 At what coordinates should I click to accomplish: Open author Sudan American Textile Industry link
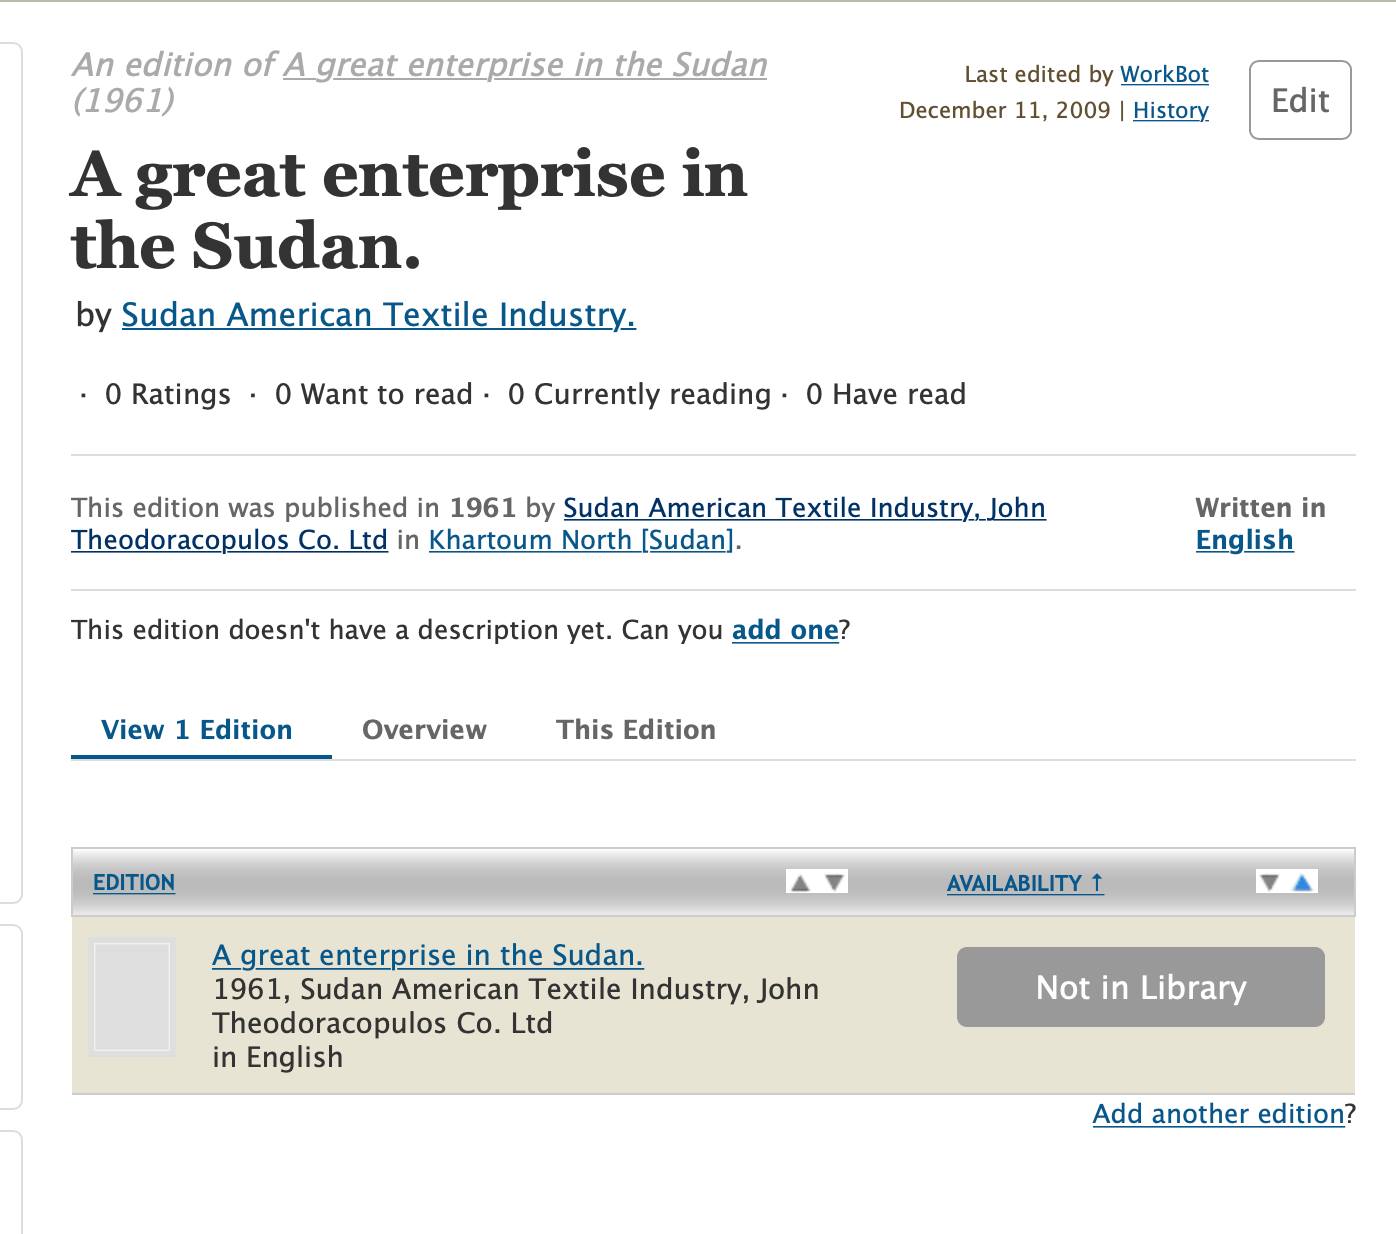378,315
